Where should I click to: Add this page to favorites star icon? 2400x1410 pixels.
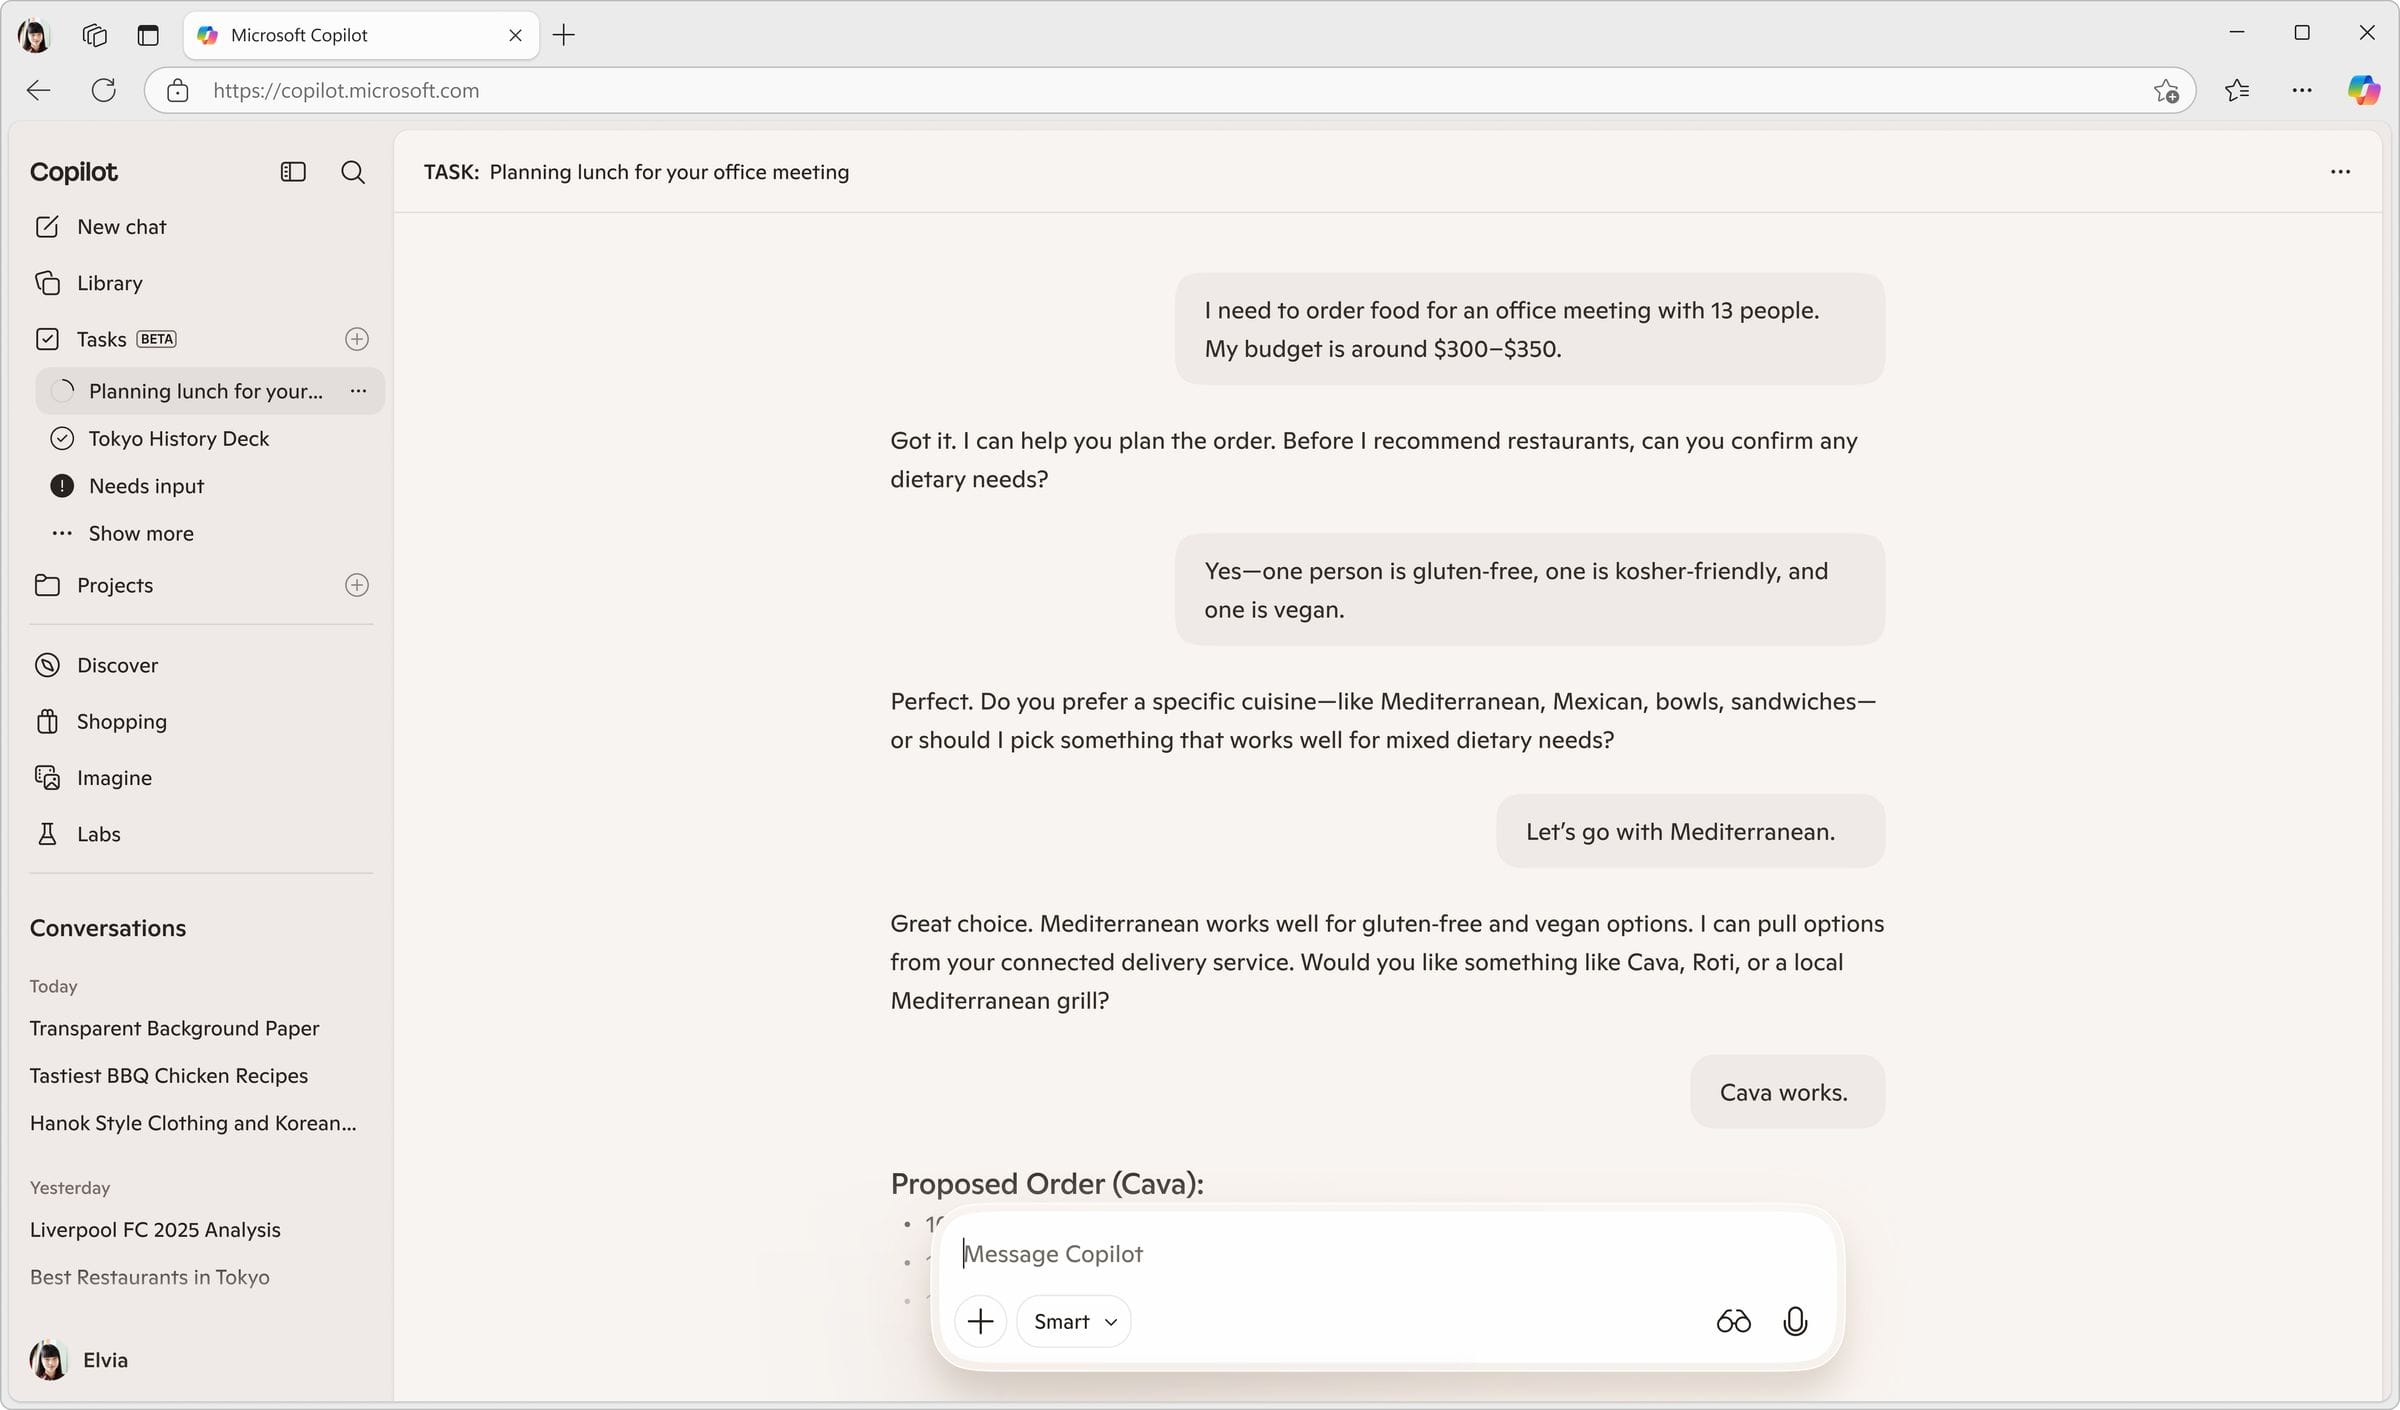[x=2166, y=90]
